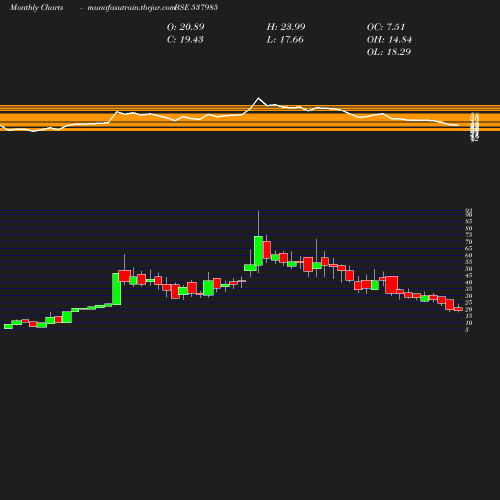Image resolution: width=500 pixels, height=500 pixels.
Task: Click the 5 price axis label
Action: coord(467,330)
